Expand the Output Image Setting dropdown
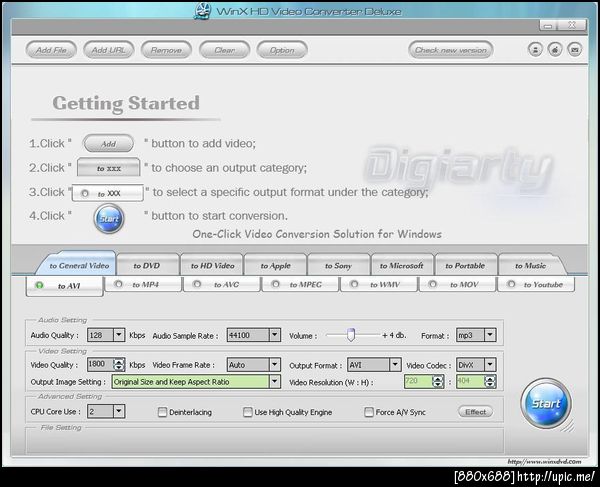This screenshot has height=487, width=600. click(274, 381)
